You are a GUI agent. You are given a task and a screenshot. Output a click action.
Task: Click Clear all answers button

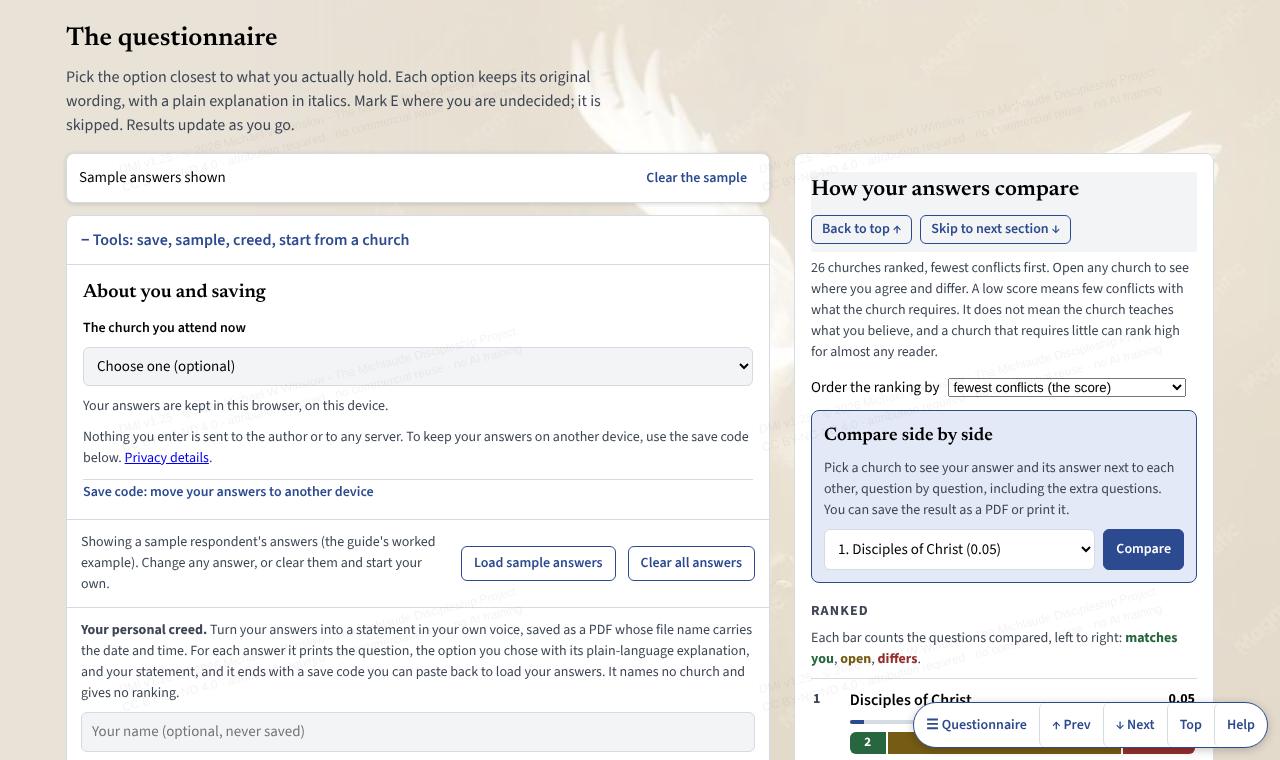point(691,563)
